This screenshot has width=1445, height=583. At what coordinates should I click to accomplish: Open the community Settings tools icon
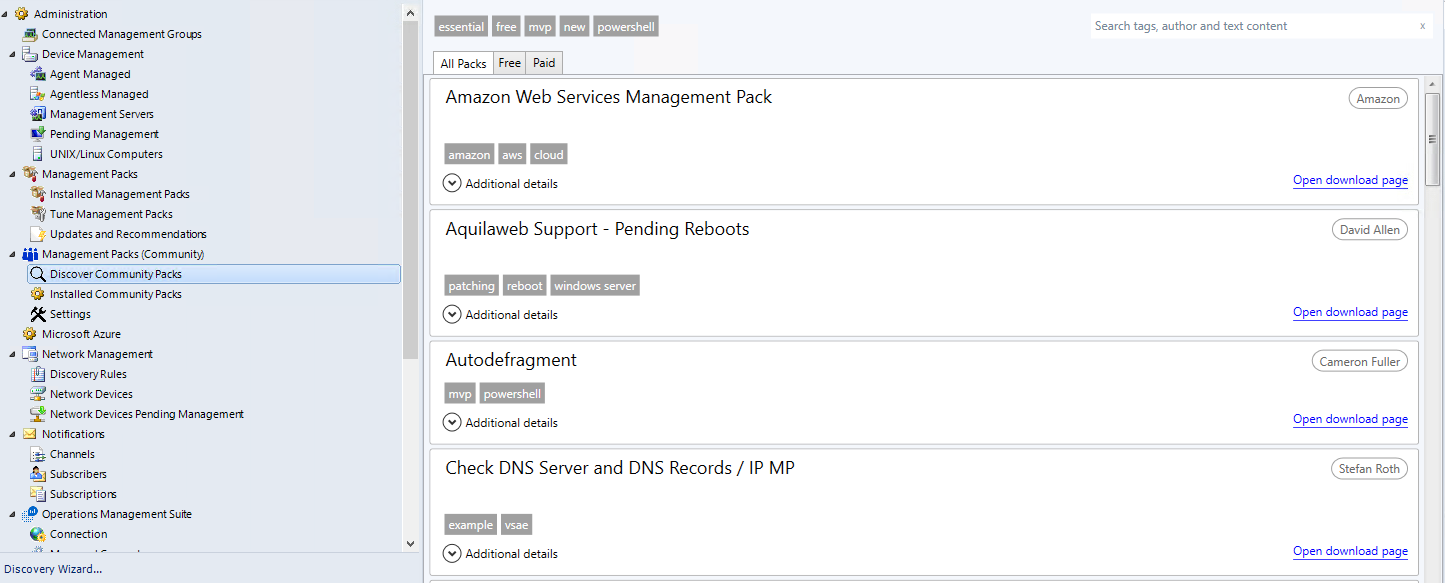[38, 314]
